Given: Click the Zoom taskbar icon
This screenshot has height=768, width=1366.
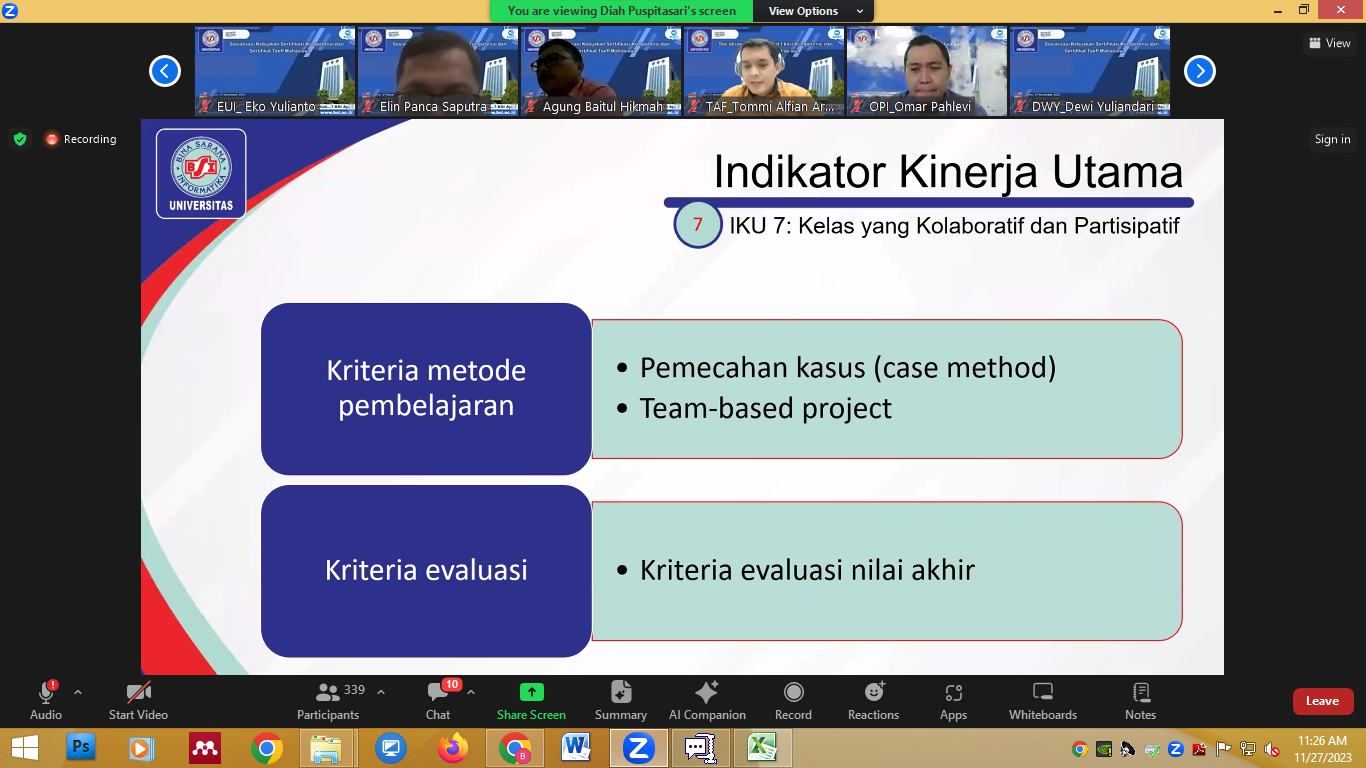Looking at the screenshot, I should [639, 747].
